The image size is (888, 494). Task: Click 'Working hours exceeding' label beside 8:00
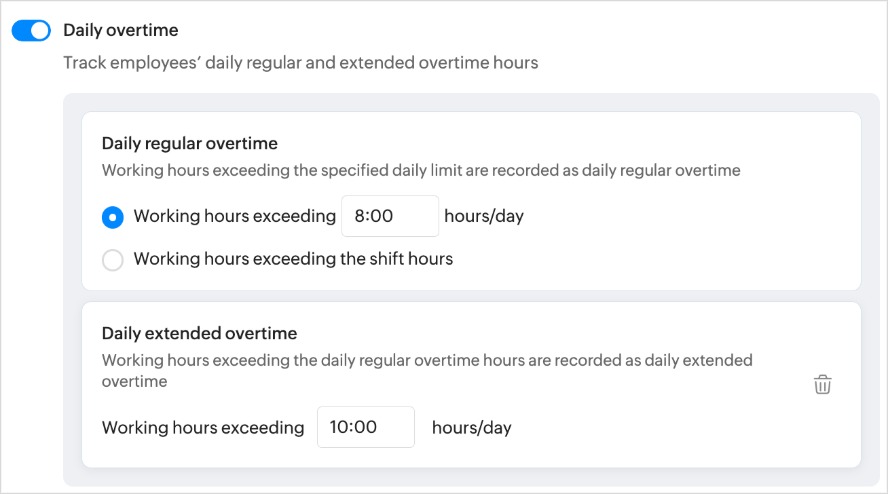pyautogui.click(x=234, y=216)
